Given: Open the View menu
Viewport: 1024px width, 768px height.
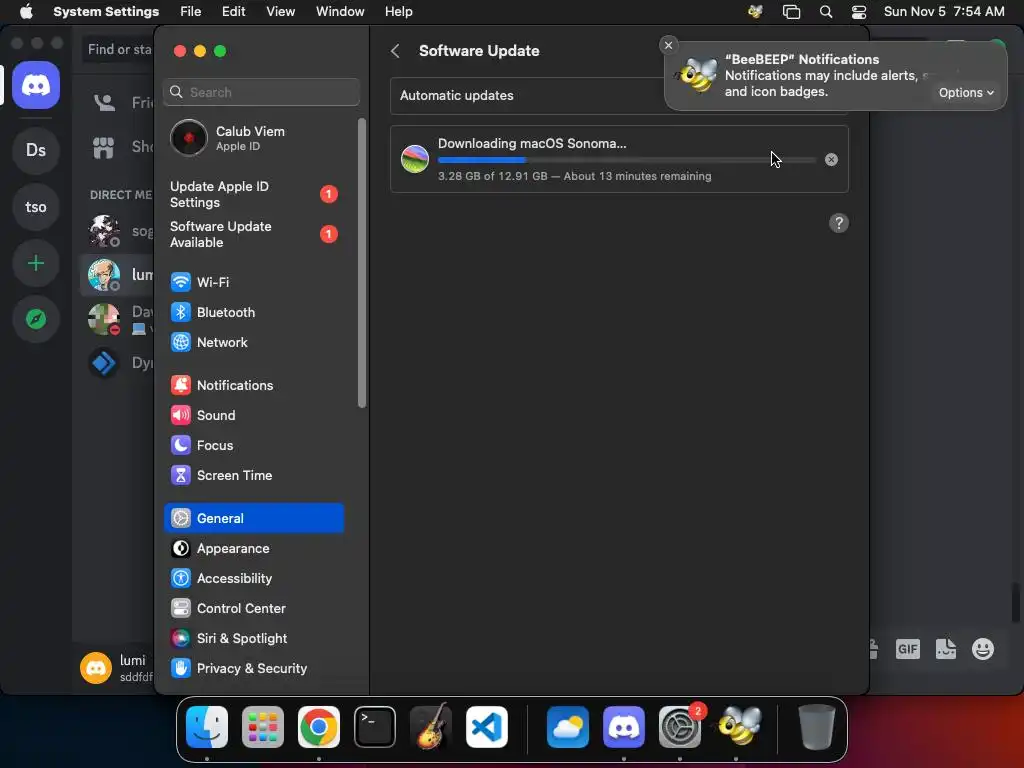Looking at the screenshot, I should click(280, 12).
